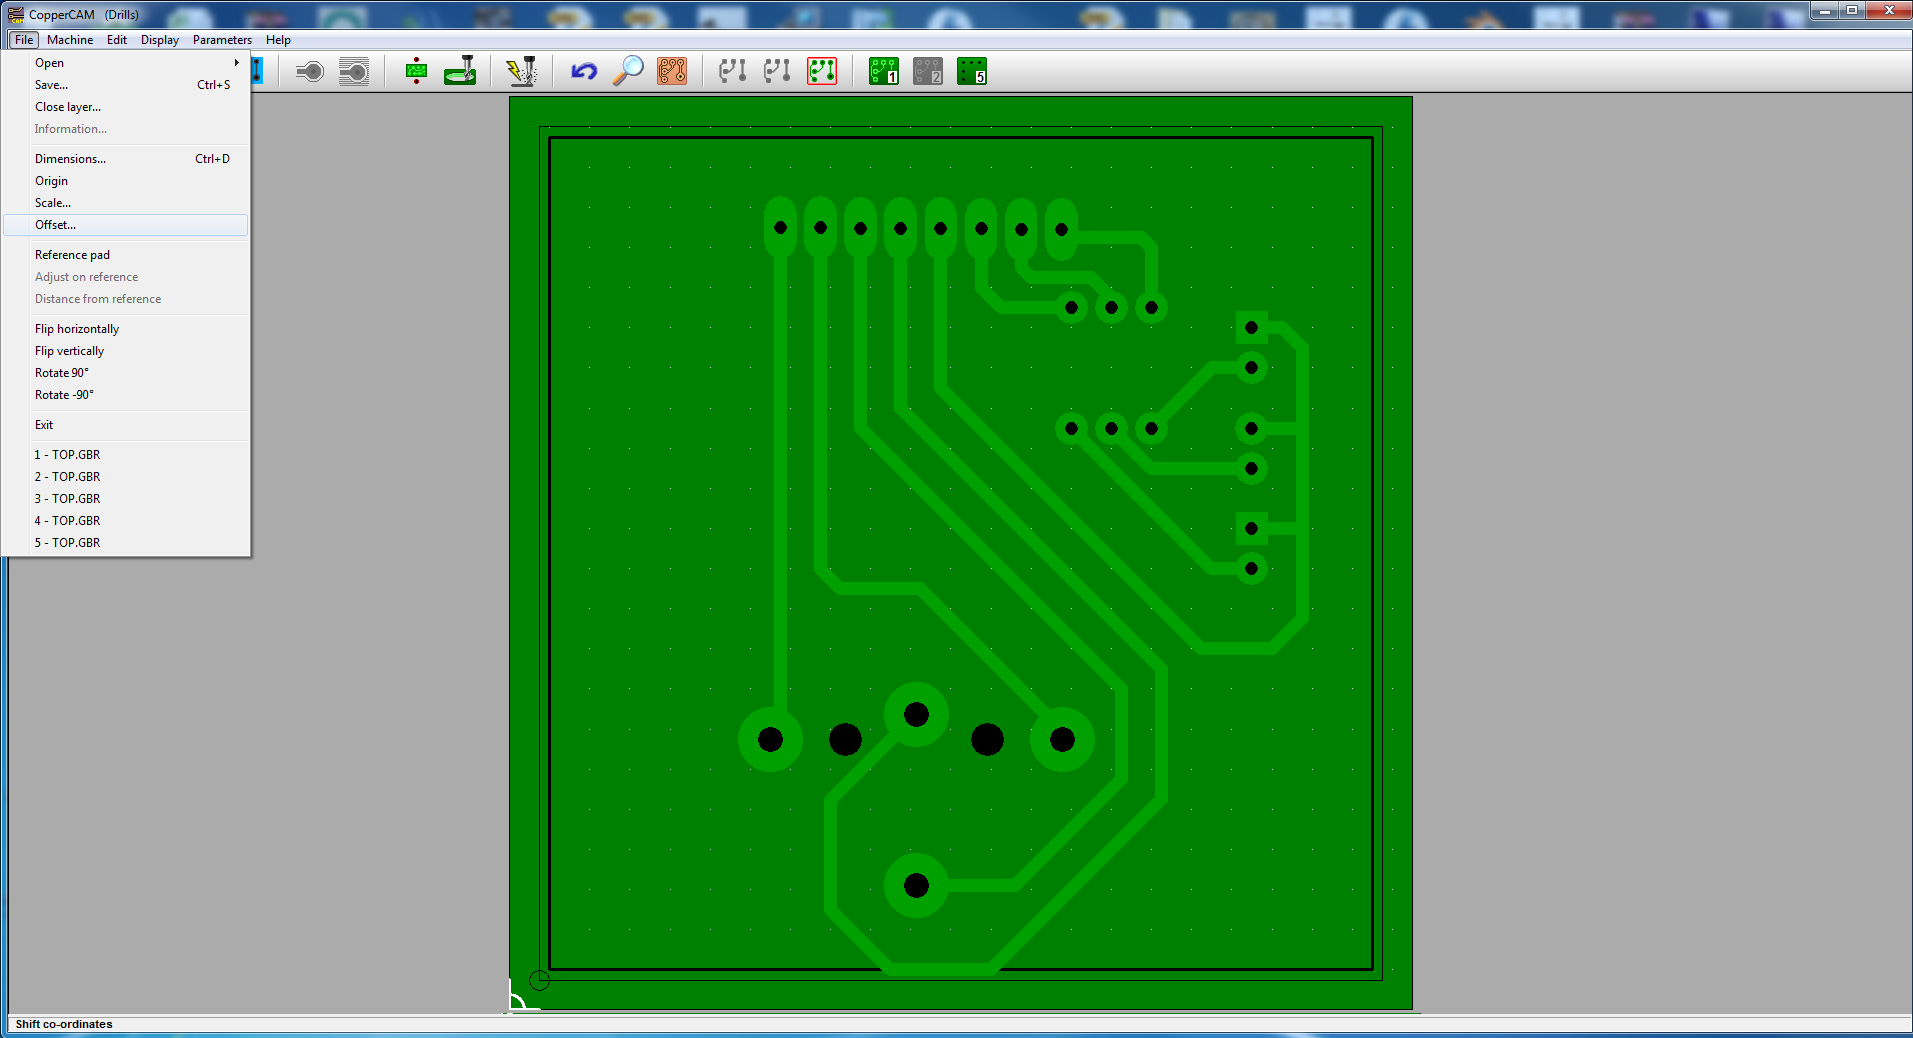
Task: Open the Machine menu
Action: point(70,40)
